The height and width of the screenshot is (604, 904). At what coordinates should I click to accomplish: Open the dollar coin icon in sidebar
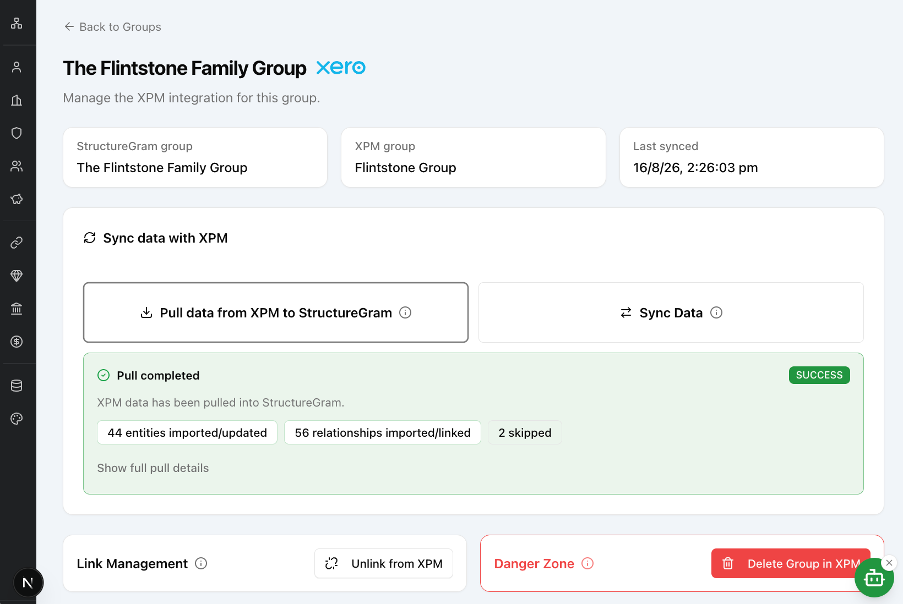[17, 342]
